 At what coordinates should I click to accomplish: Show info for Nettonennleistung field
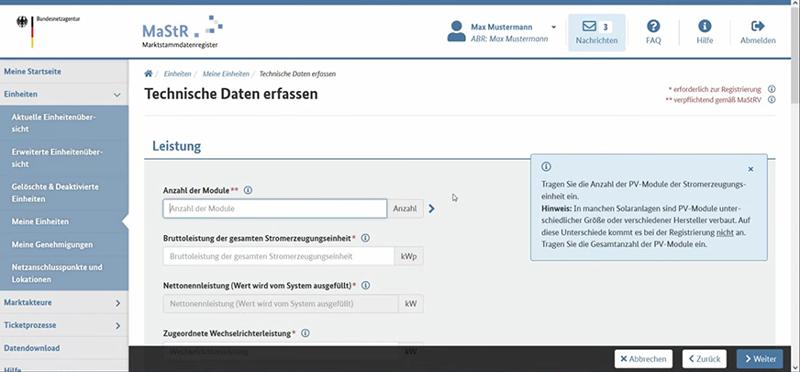pos(365,285)
